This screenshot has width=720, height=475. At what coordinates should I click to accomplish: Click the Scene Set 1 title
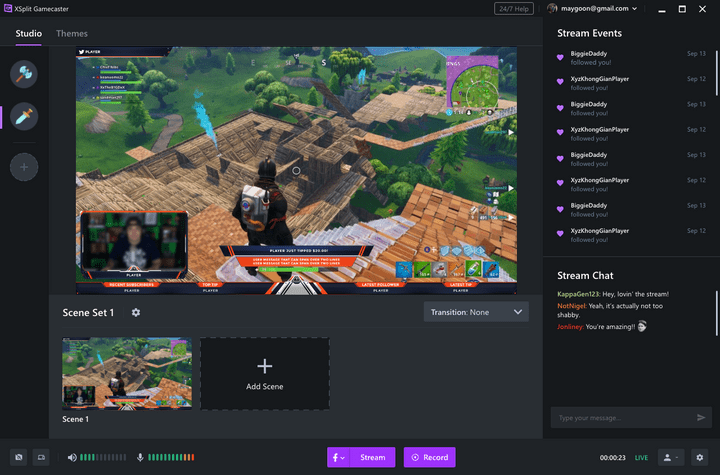(x=88, y=312)
